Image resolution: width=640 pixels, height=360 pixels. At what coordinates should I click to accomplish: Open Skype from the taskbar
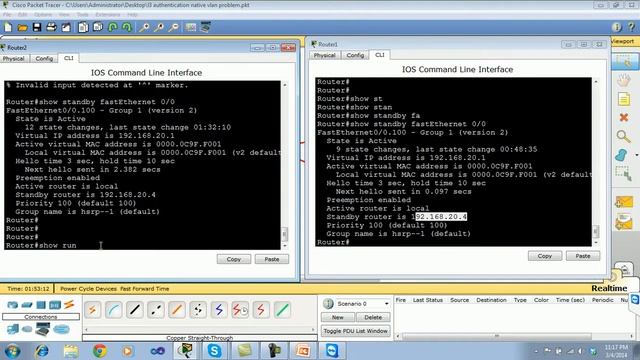pos(214,351)
